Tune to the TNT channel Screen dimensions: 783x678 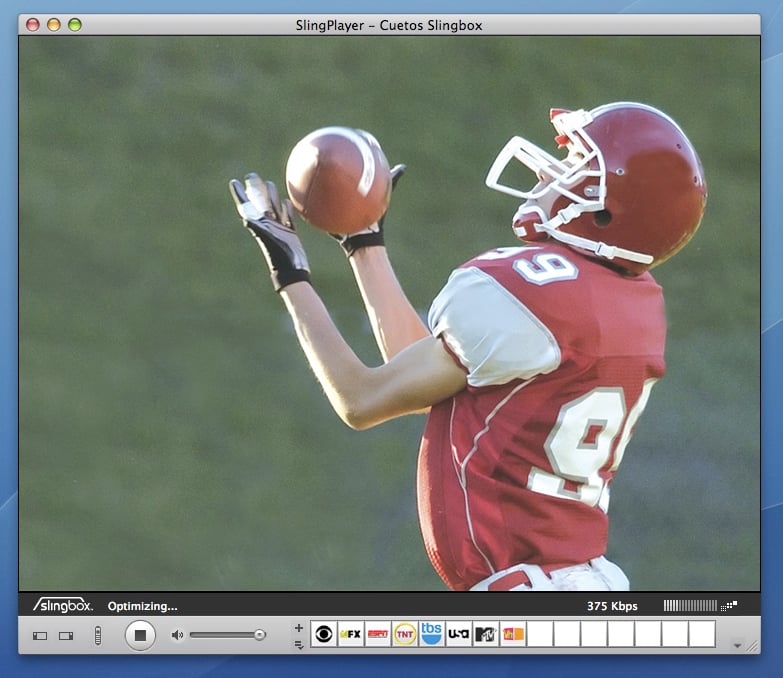coord(405,634)
